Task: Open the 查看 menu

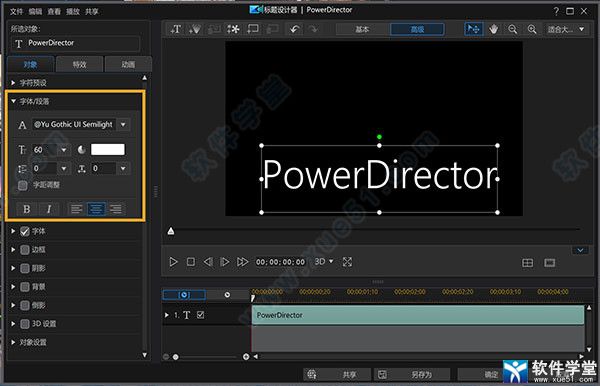Action: (x=54, y=11)
